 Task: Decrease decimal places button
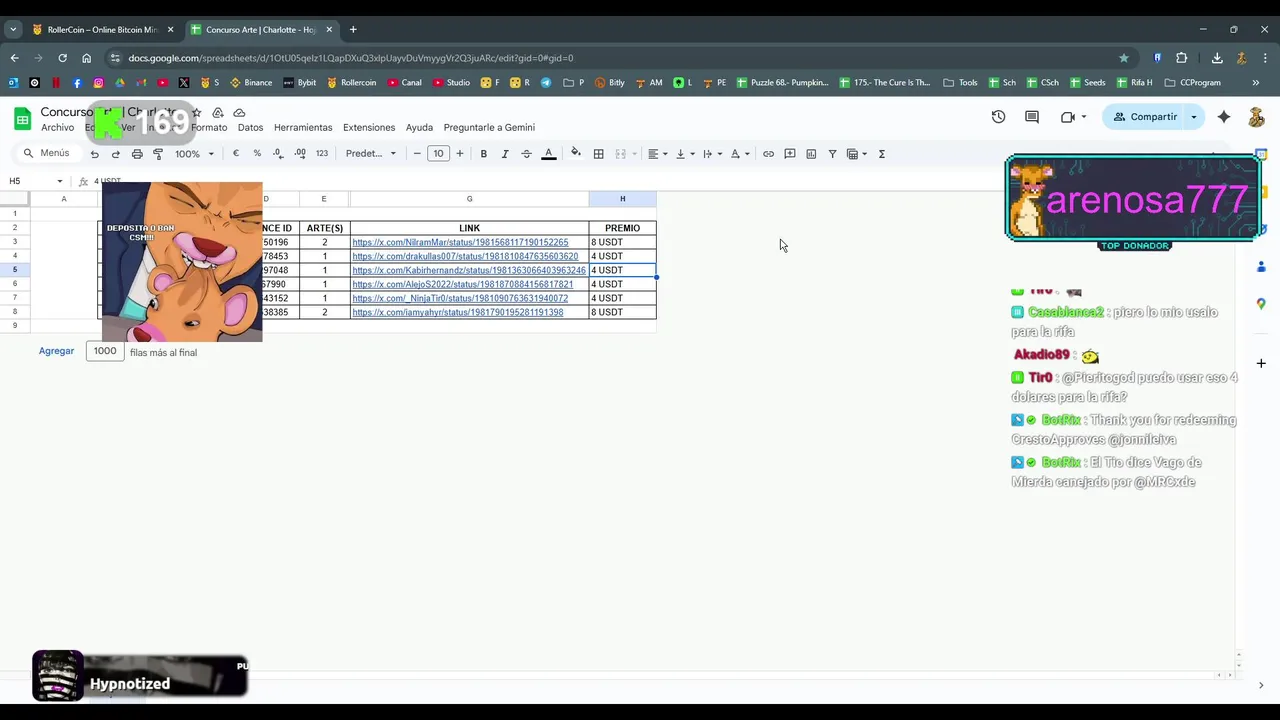pos(278,154)
